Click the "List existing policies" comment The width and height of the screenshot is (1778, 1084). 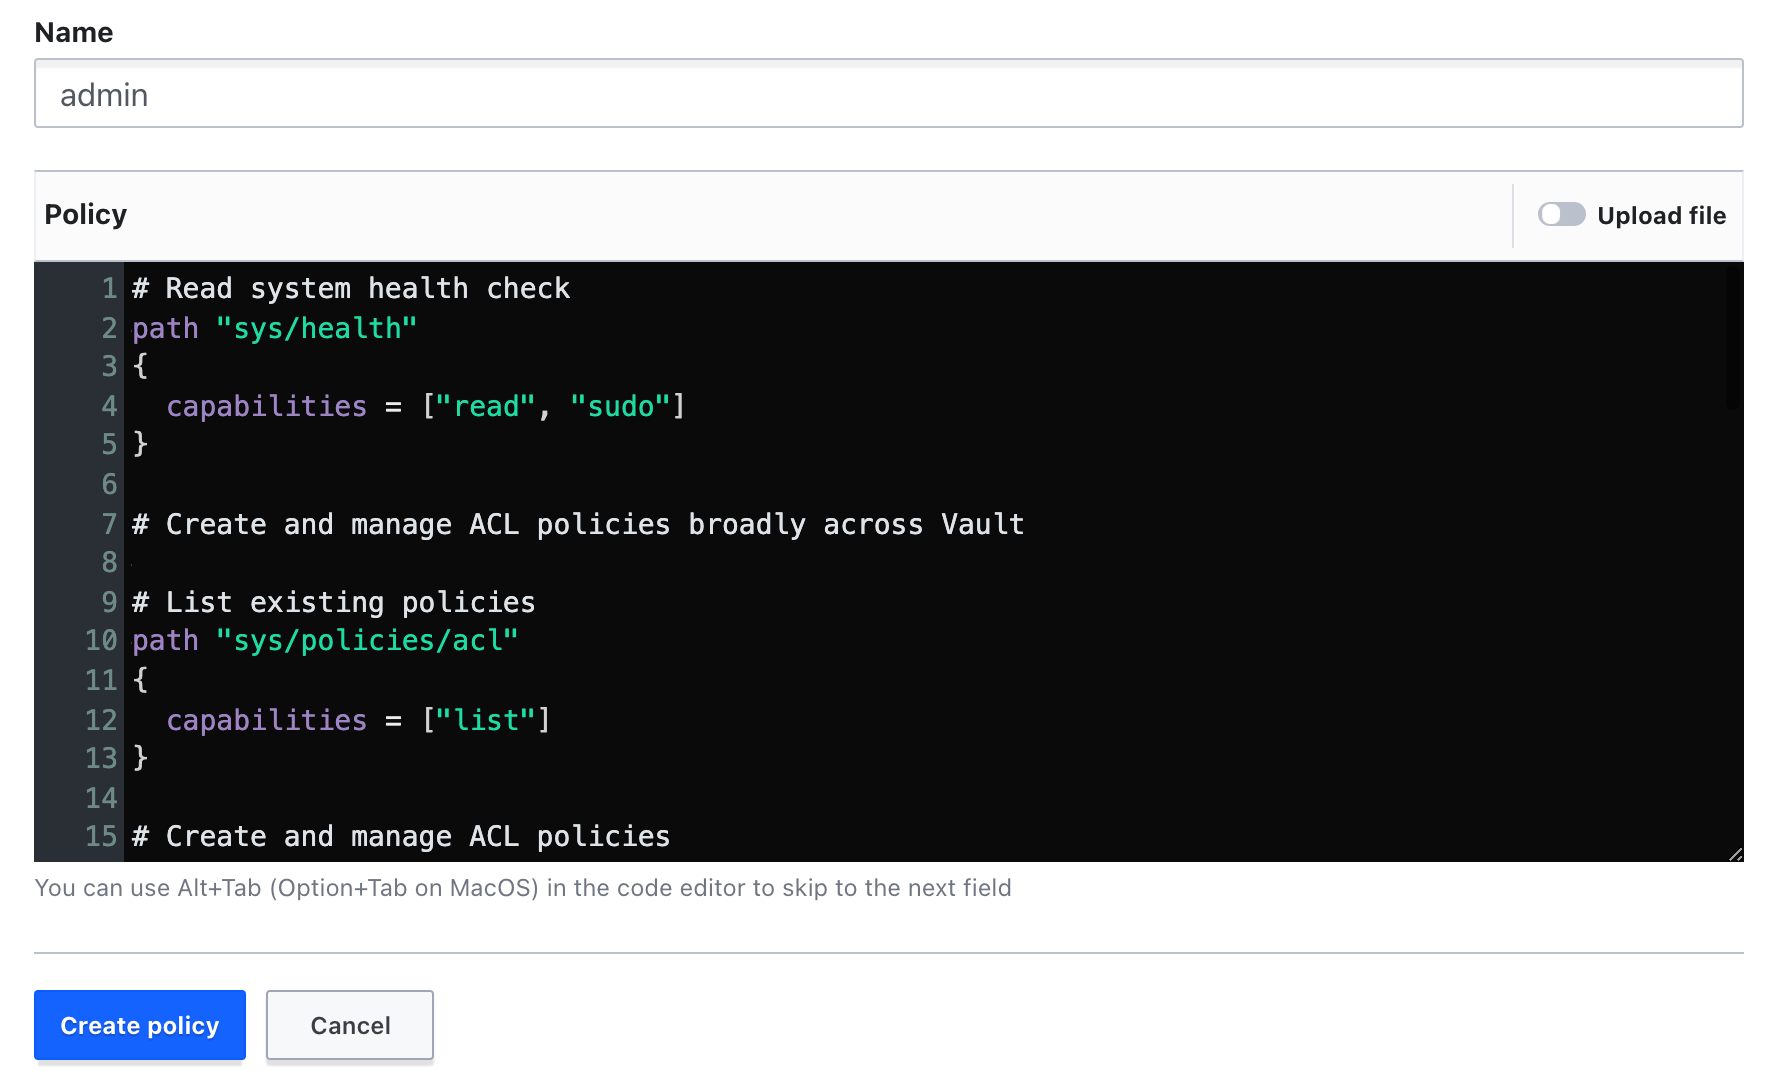350,602
